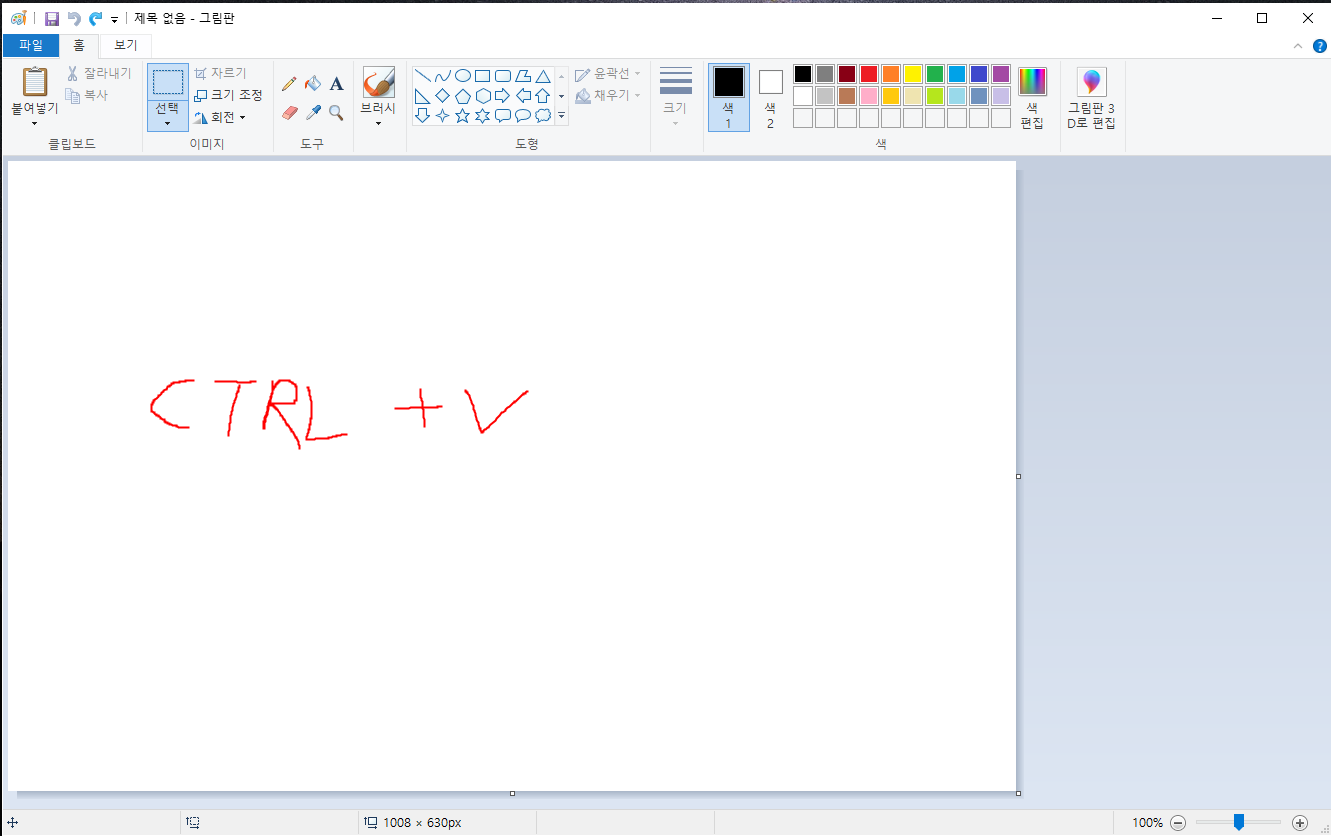Save the drawing using the floppy disk icon

(52, 19)
